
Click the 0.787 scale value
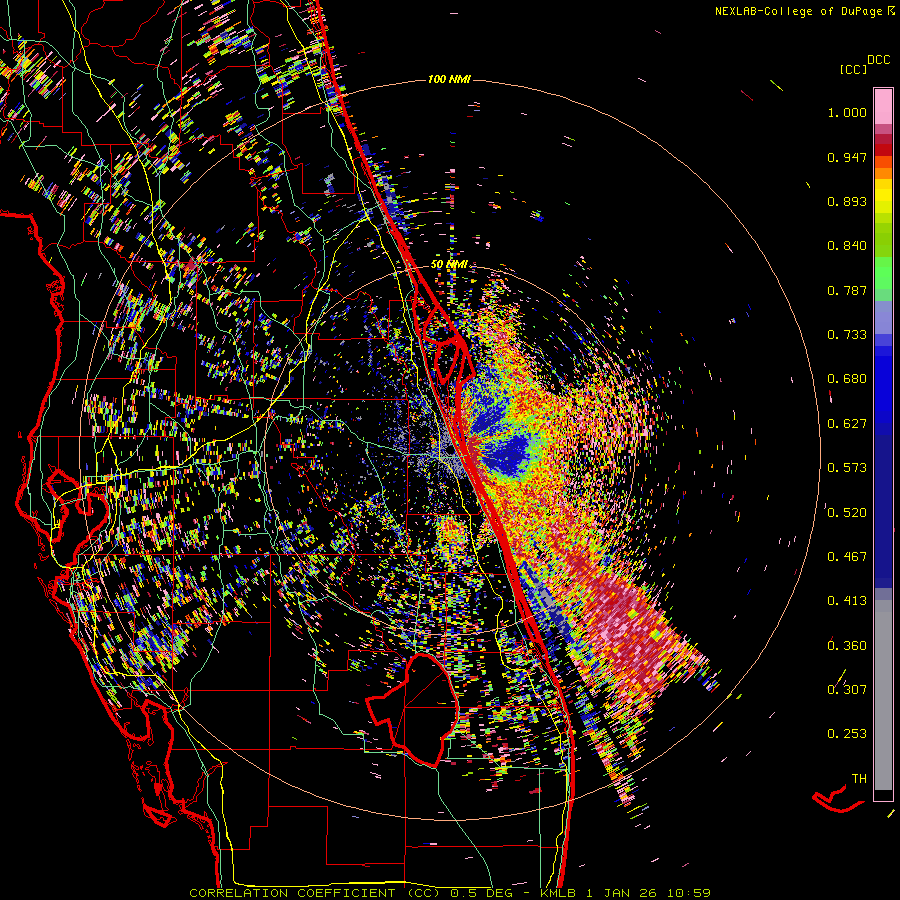(x=847, y=290)
